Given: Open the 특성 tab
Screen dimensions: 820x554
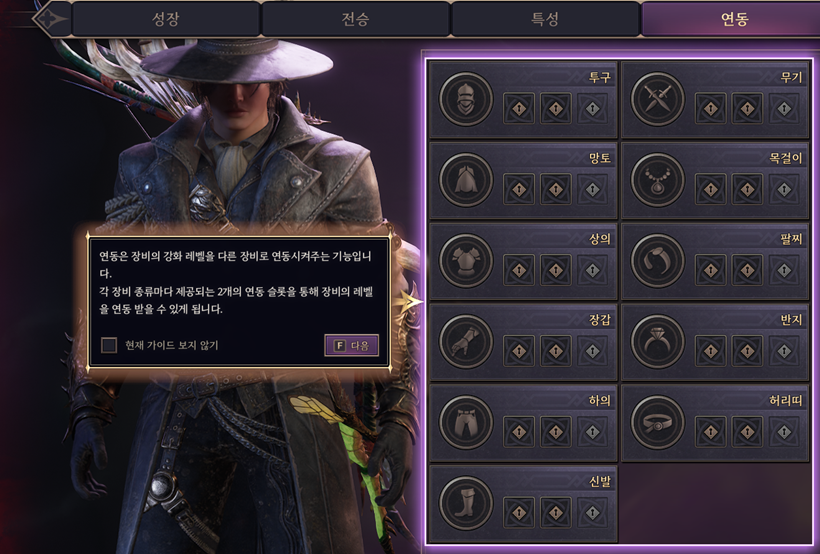Looking at the screenshot, I should pos(545,19).
